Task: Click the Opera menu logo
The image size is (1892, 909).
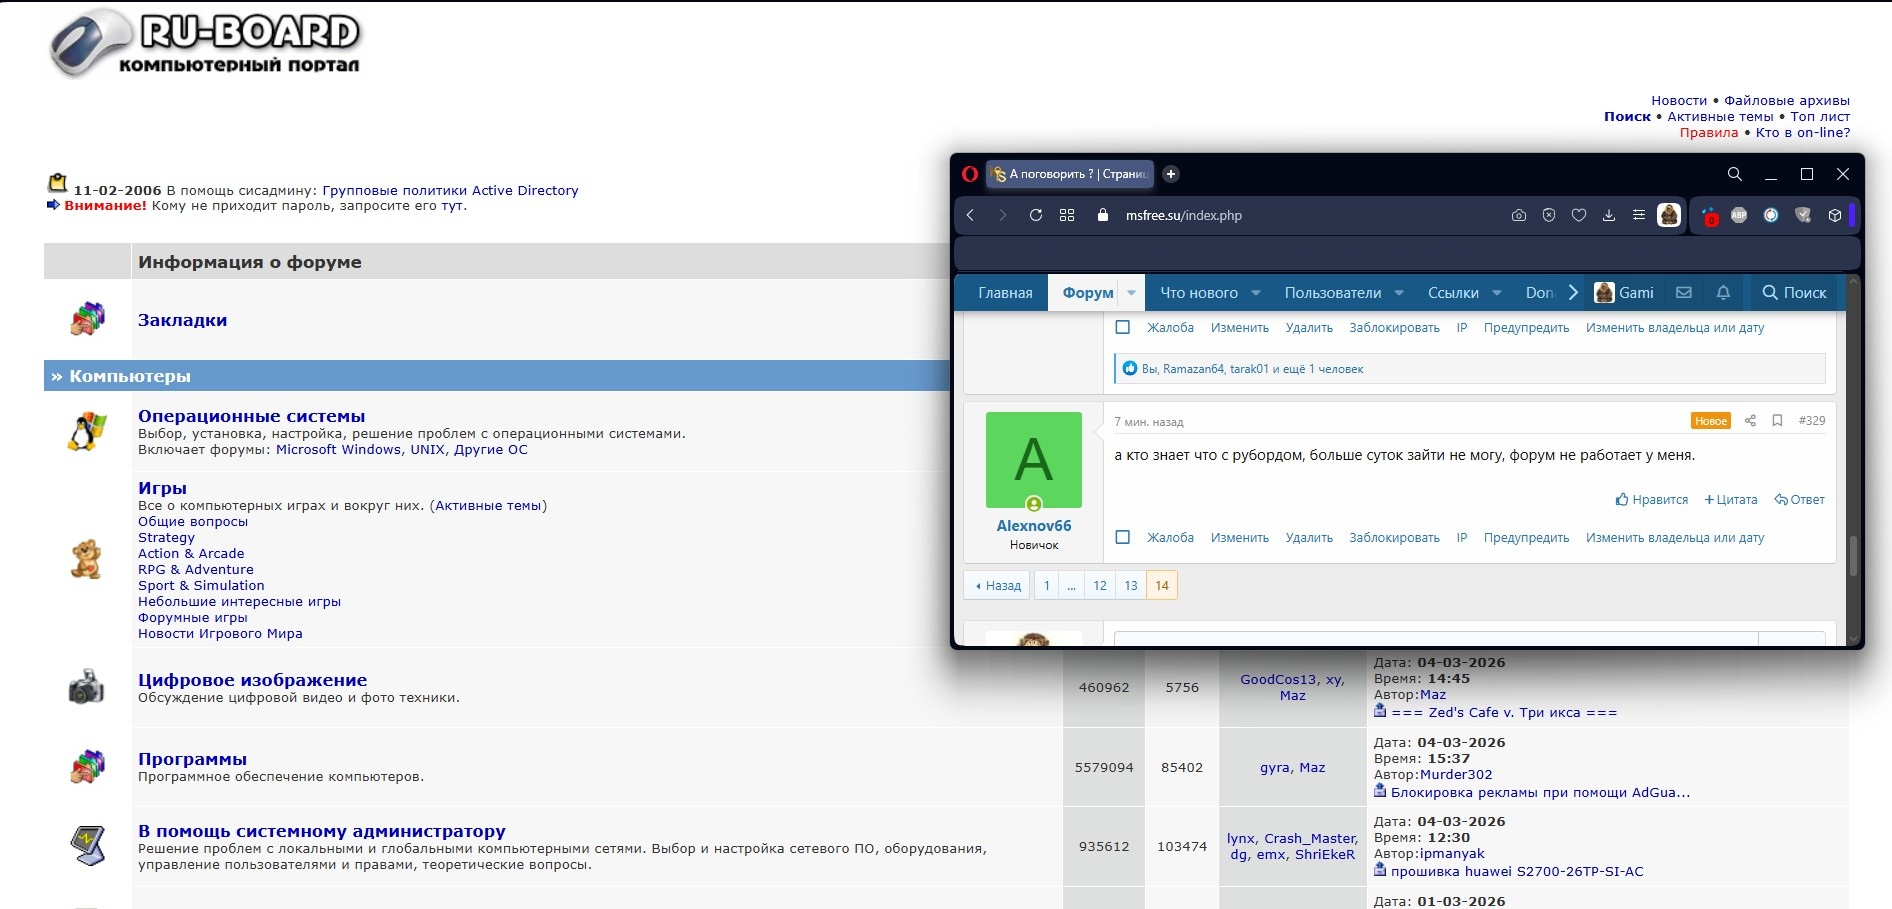Action: pyautogui.click(x=969, y=174)
